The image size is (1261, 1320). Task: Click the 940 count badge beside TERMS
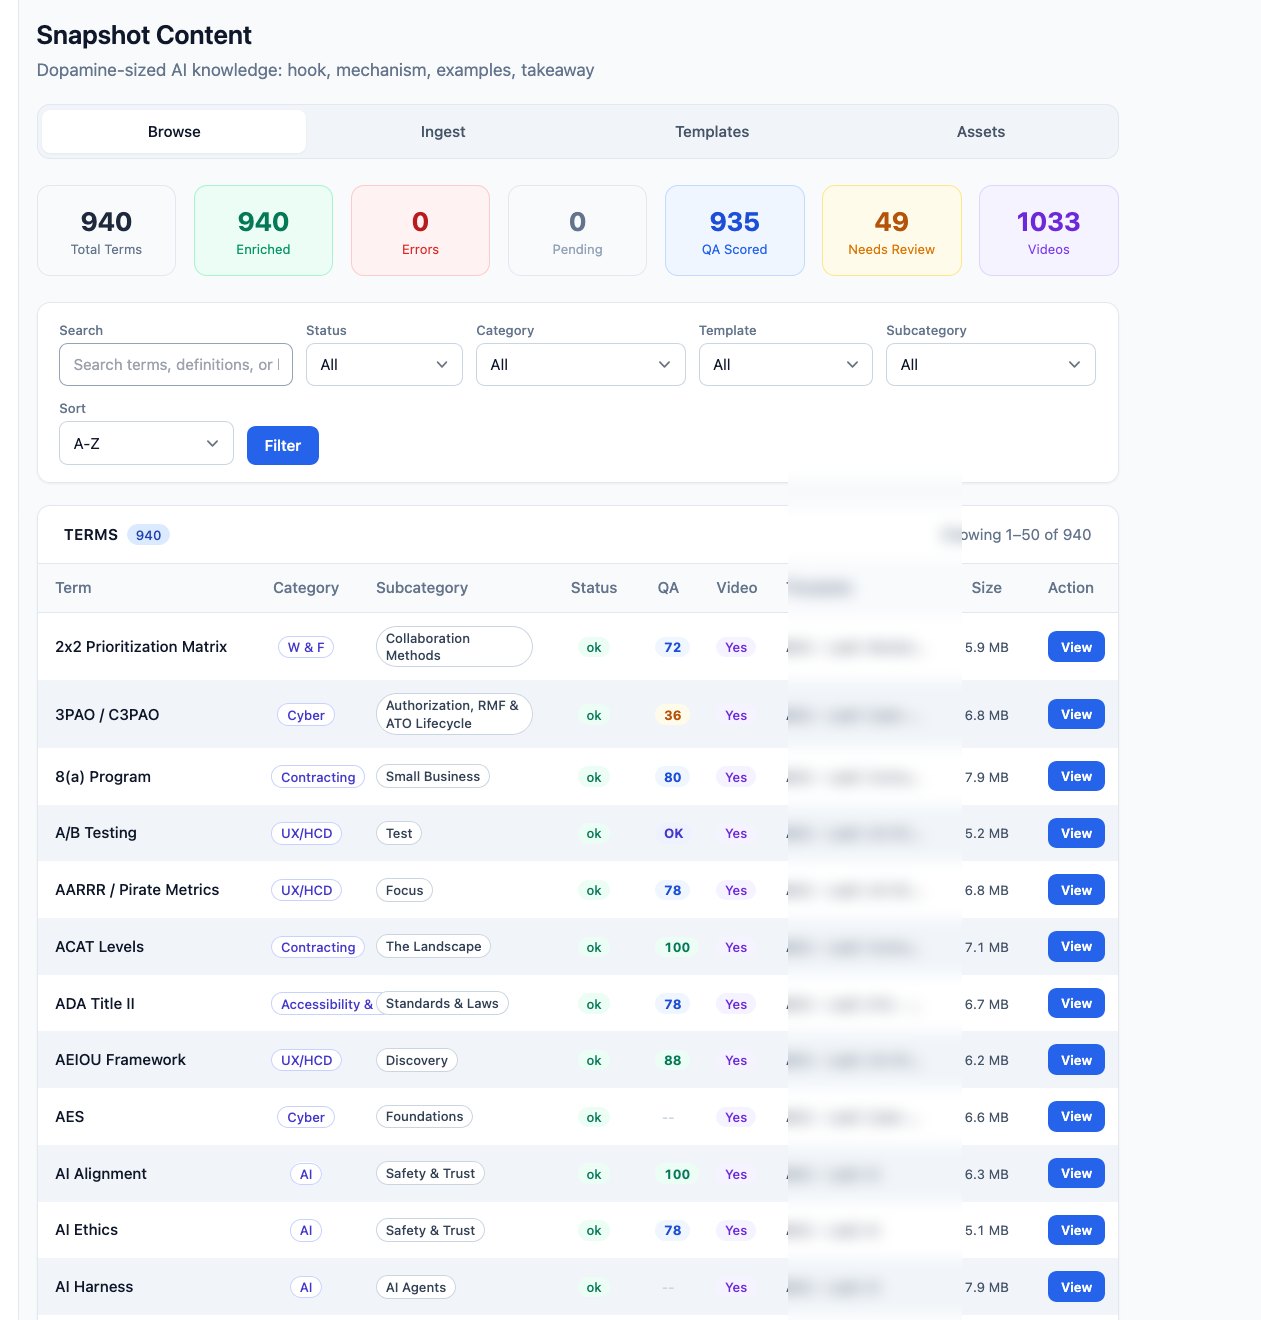click(x=148, y=535)
